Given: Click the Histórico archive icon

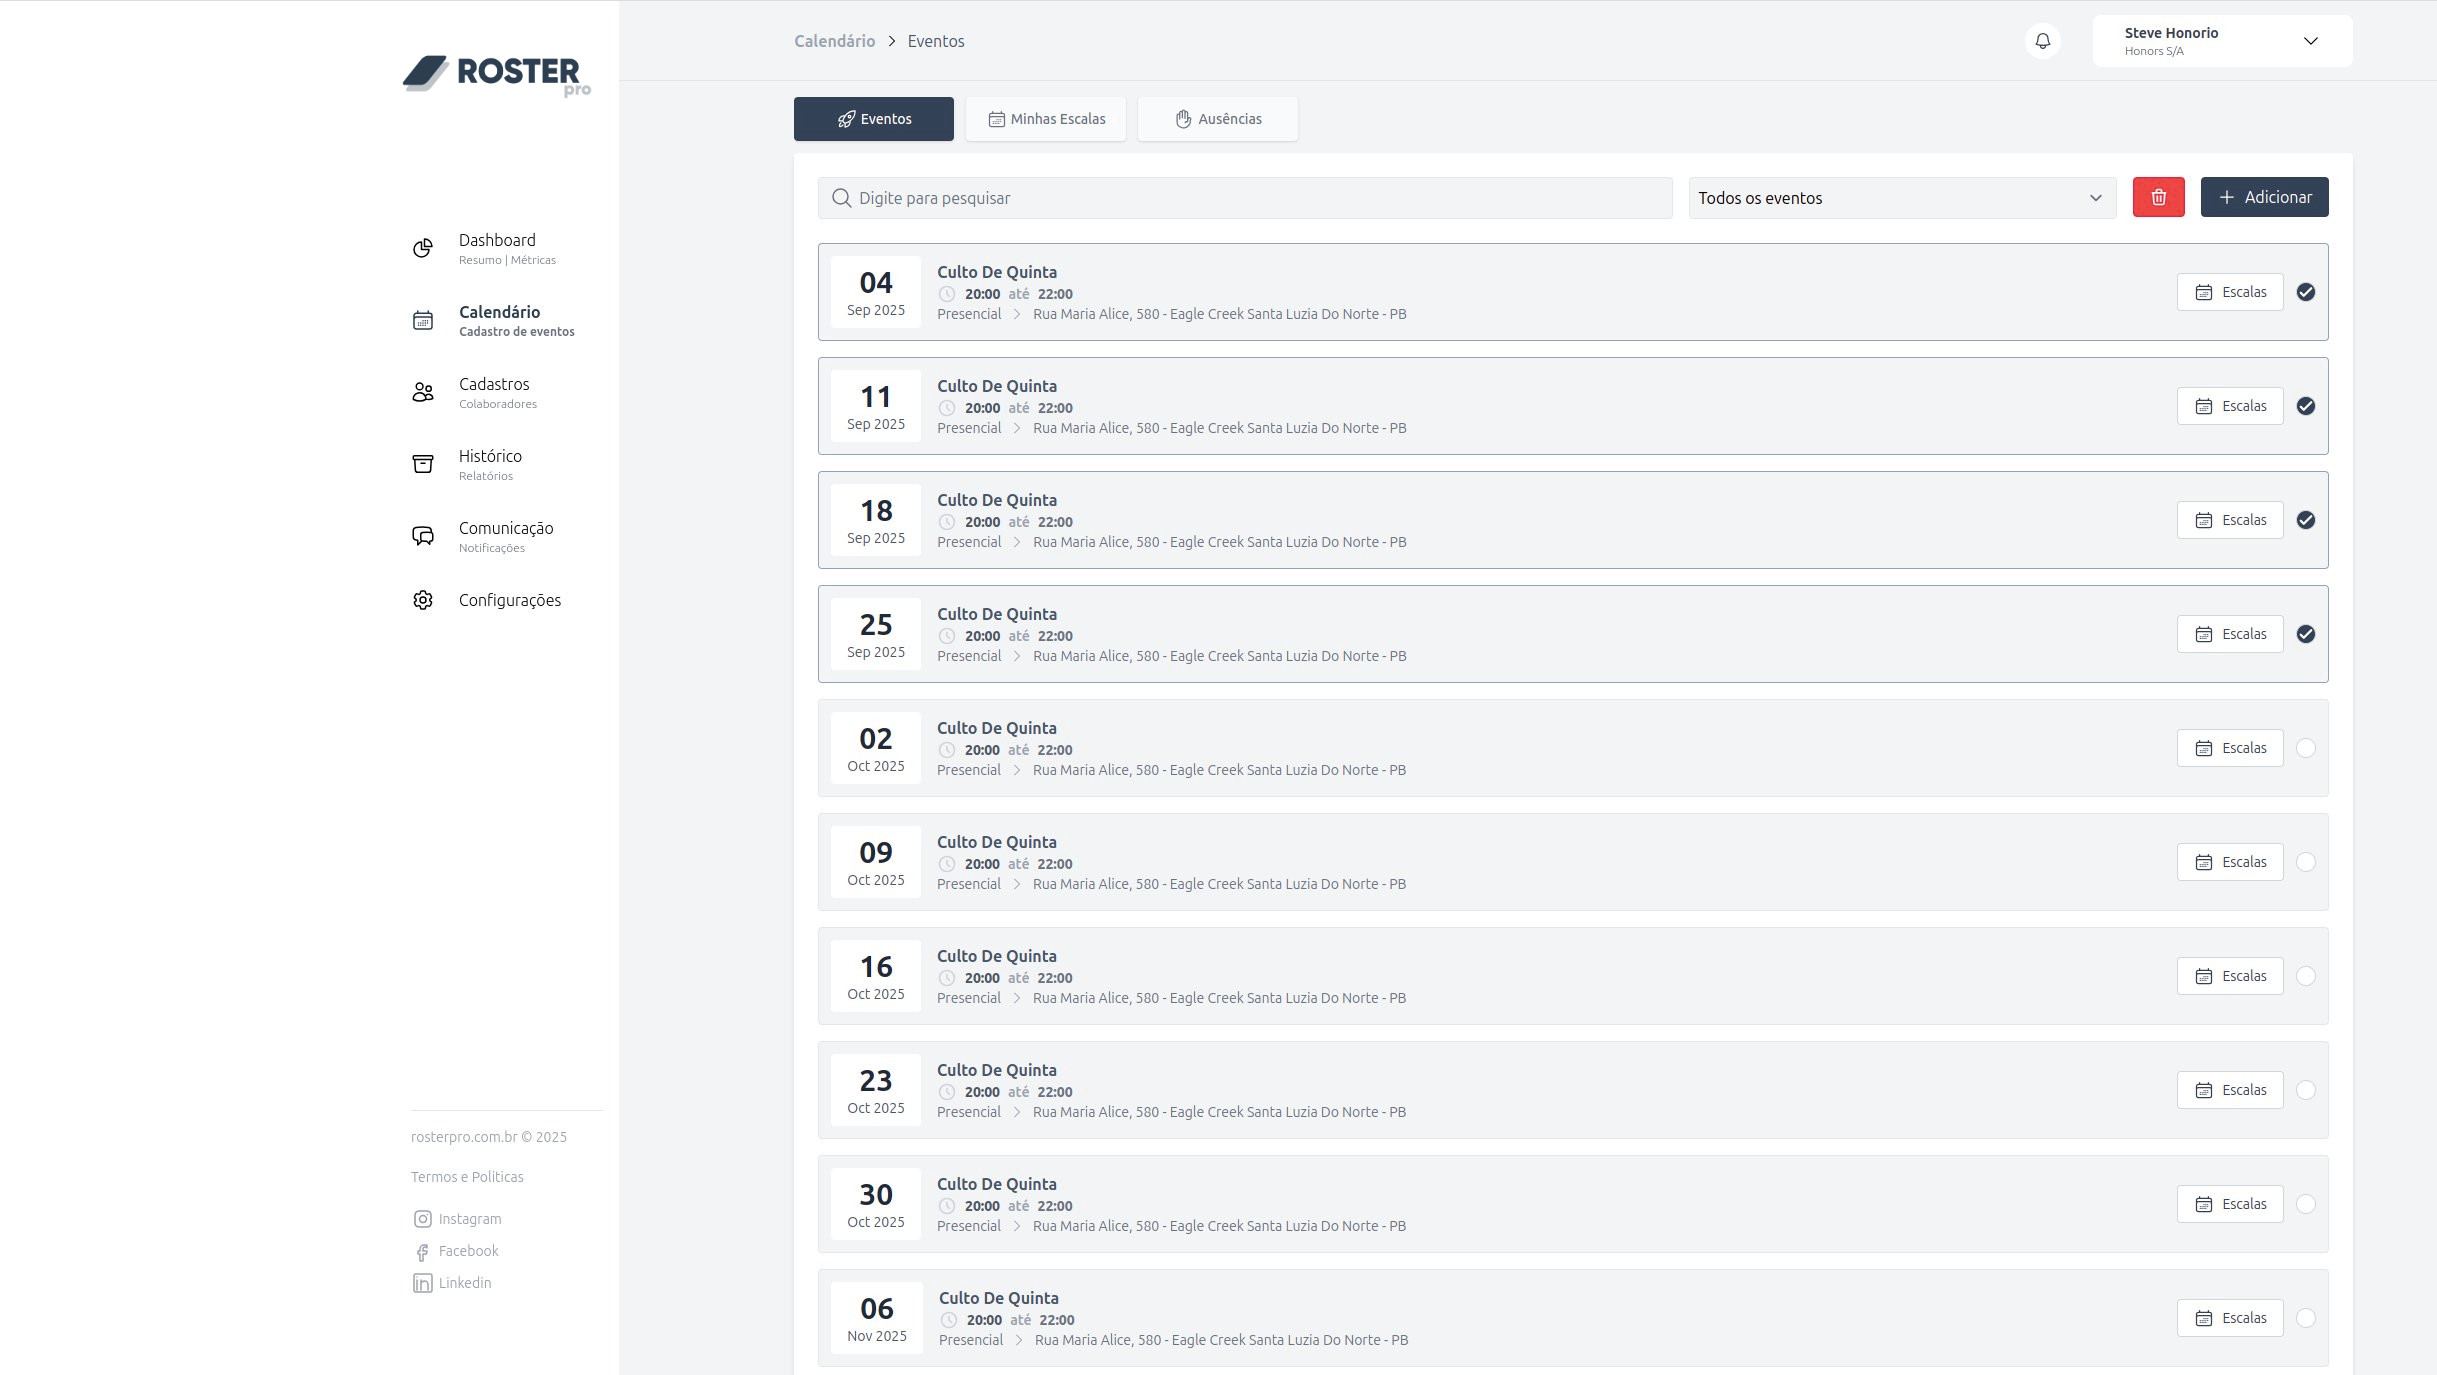Looking at the screenshot, I should click(423, 464).
